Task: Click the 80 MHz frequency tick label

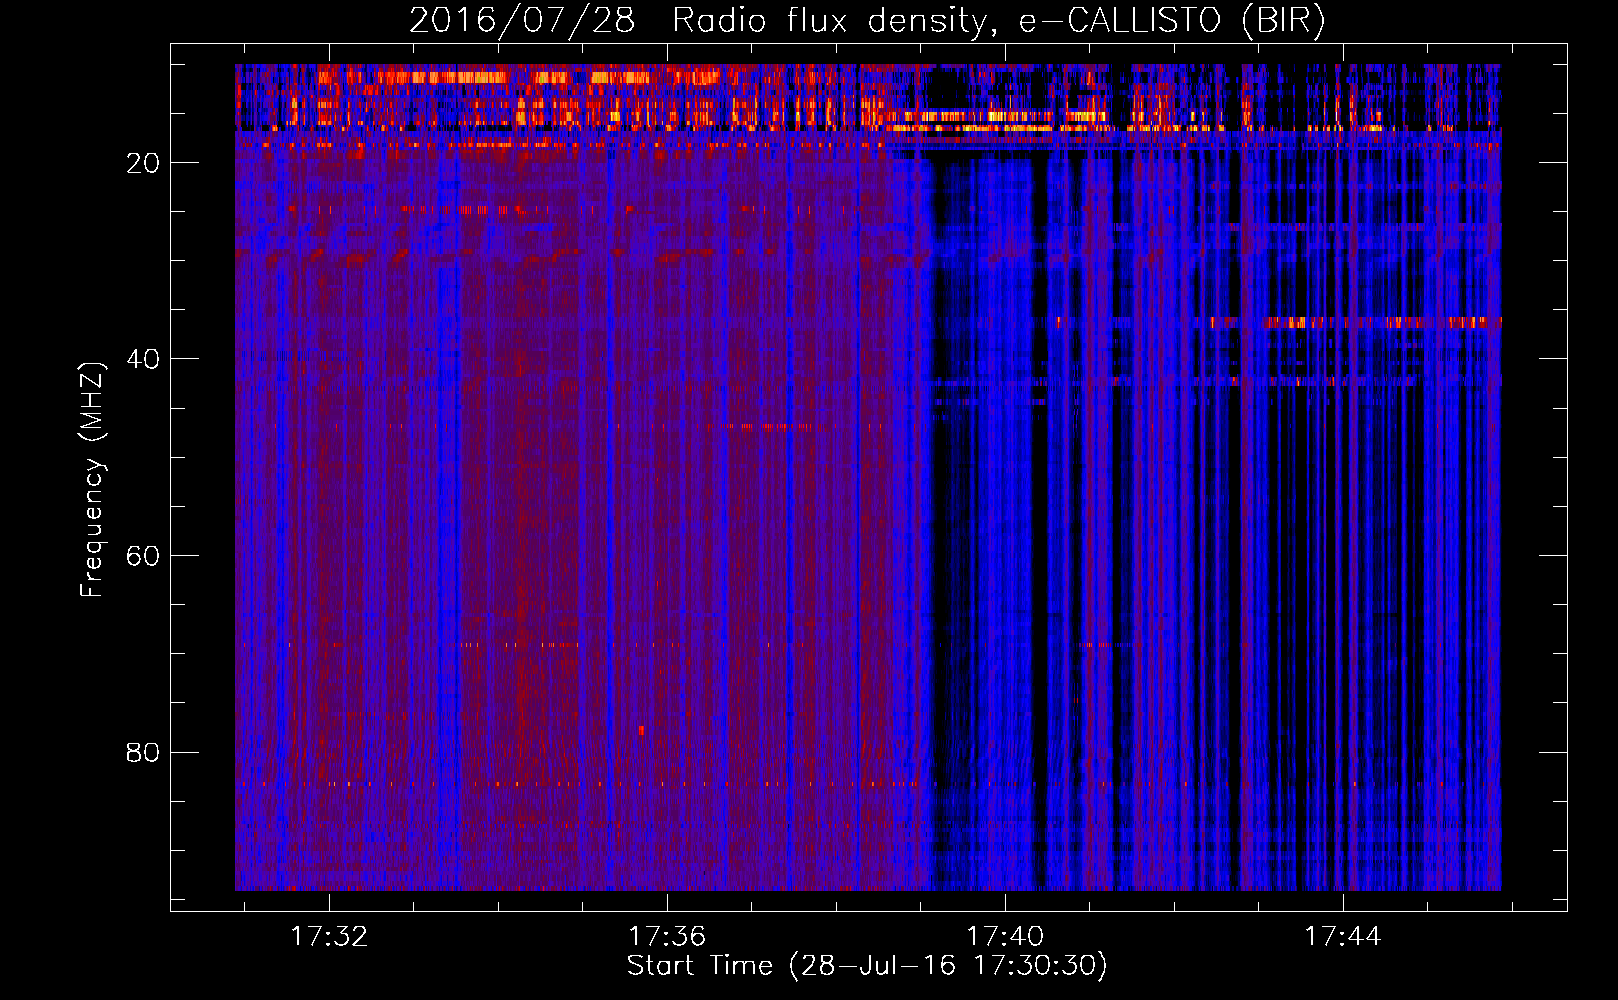Action: coord(143,752)
